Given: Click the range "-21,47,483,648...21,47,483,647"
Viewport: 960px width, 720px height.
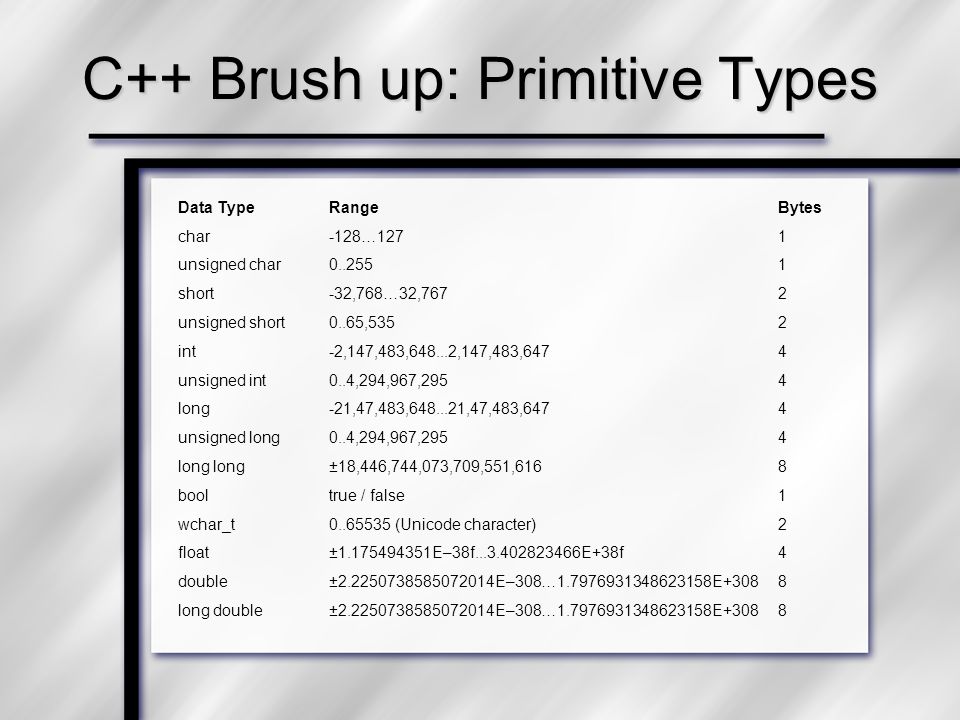Looking at the screenshot, I should [439, 409].
